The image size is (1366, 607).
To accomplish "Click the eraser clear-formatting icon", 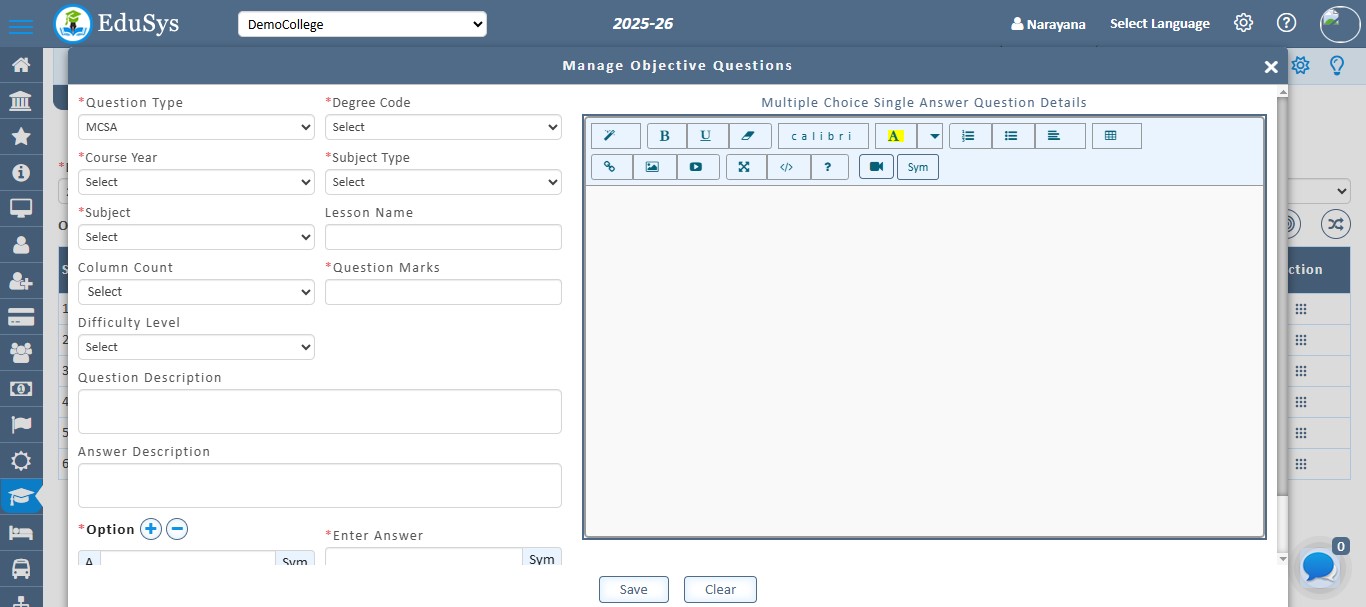I will (749, 136).
